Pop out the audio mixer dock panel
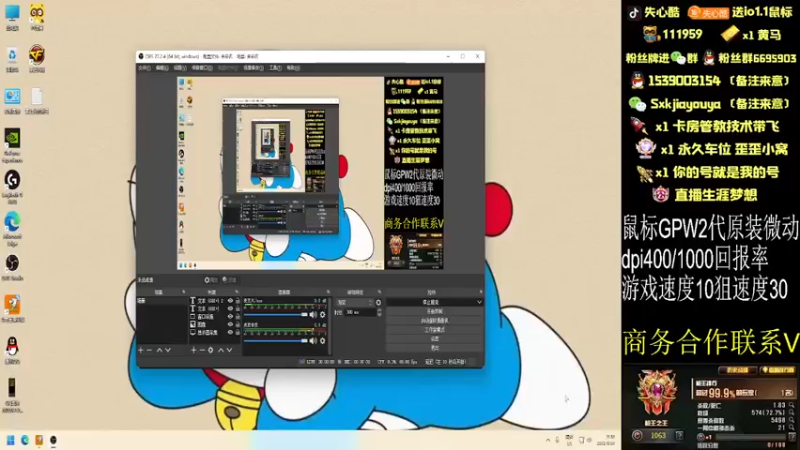 click(328, 292)
